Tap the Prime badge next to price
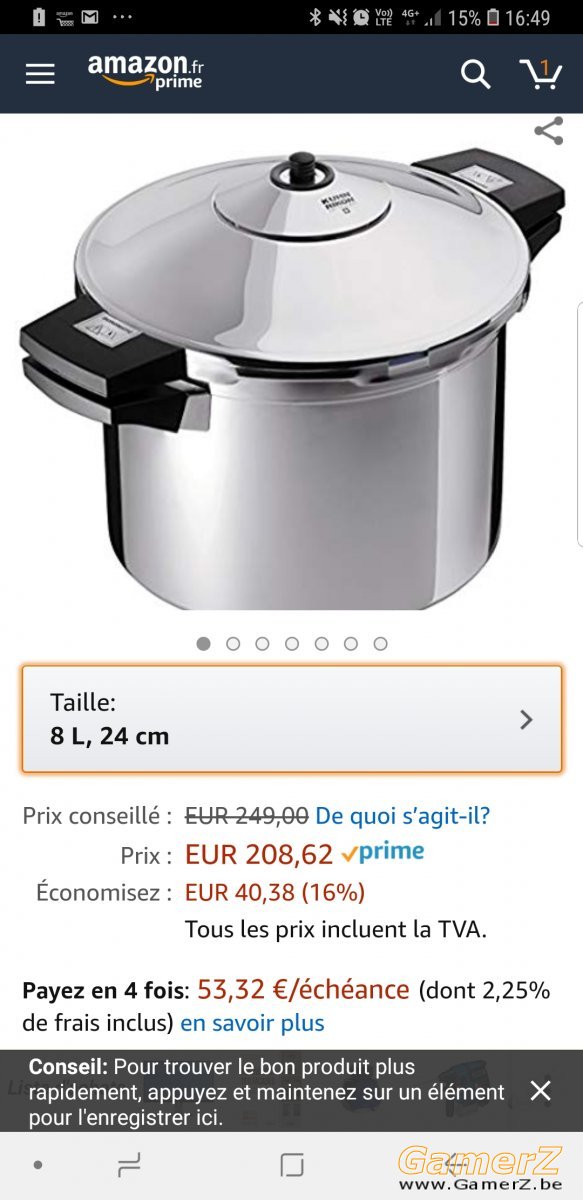The height and width of the screenshot is (1200, 583). click(x=382, y=853)
